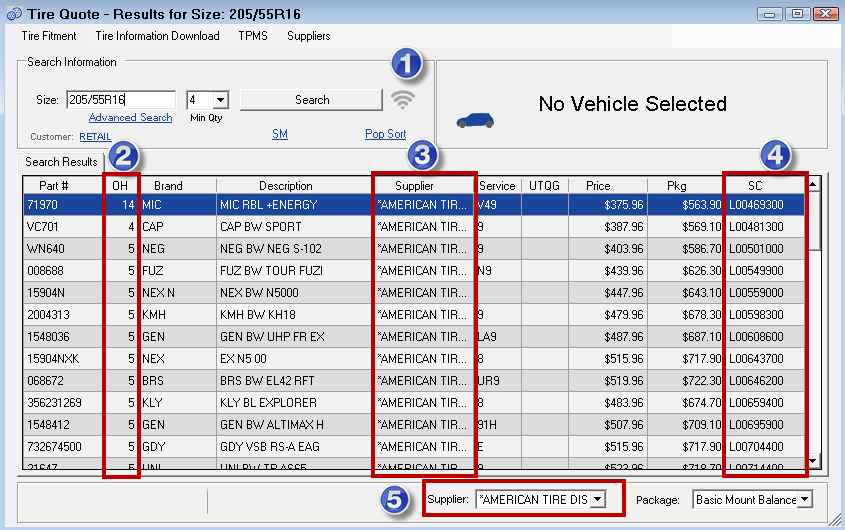Select part number 008688

point(45,271)
